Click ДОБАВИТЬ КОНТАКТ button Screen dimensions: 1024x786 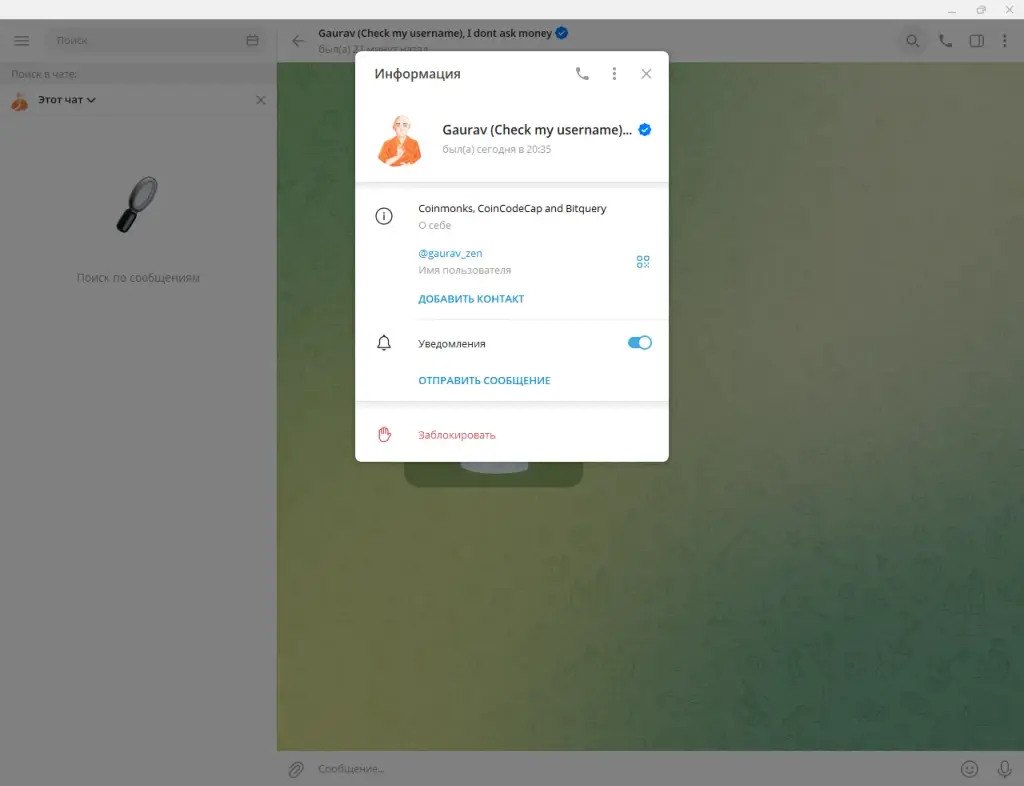point(471,299)
